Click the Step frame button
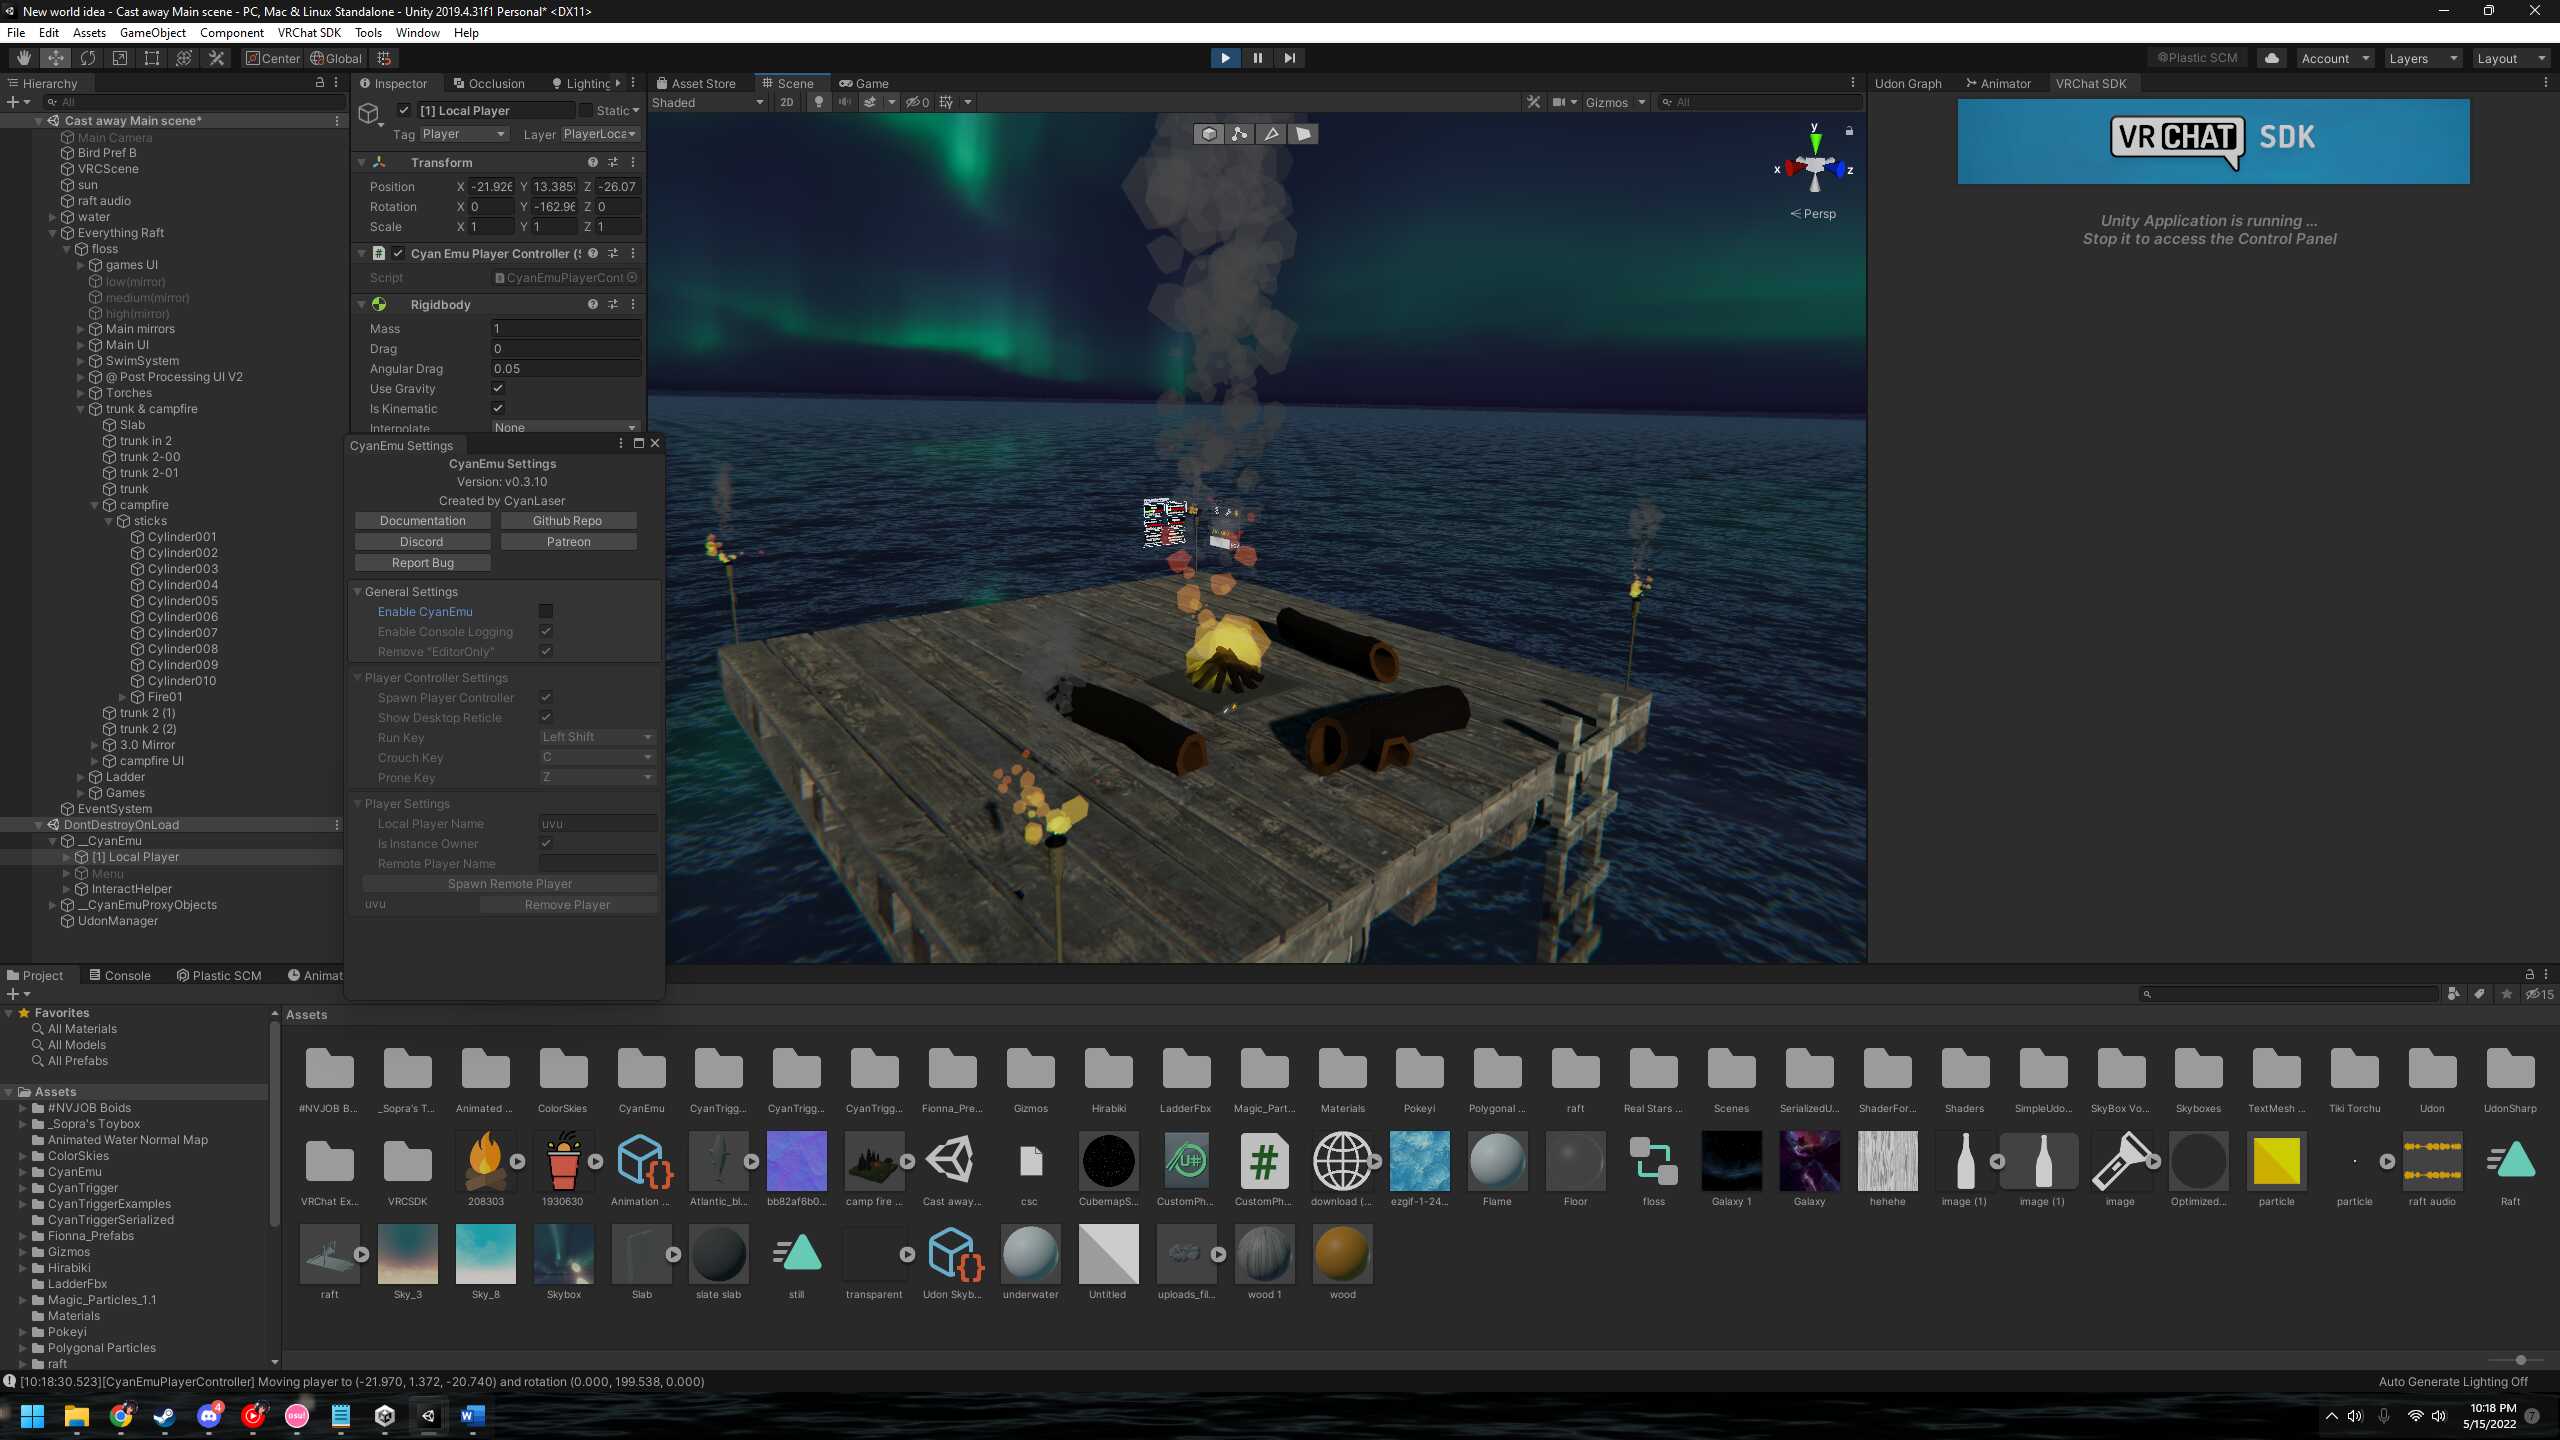This screenshot has height=1440, width=2560. (x=1290, y=58)
